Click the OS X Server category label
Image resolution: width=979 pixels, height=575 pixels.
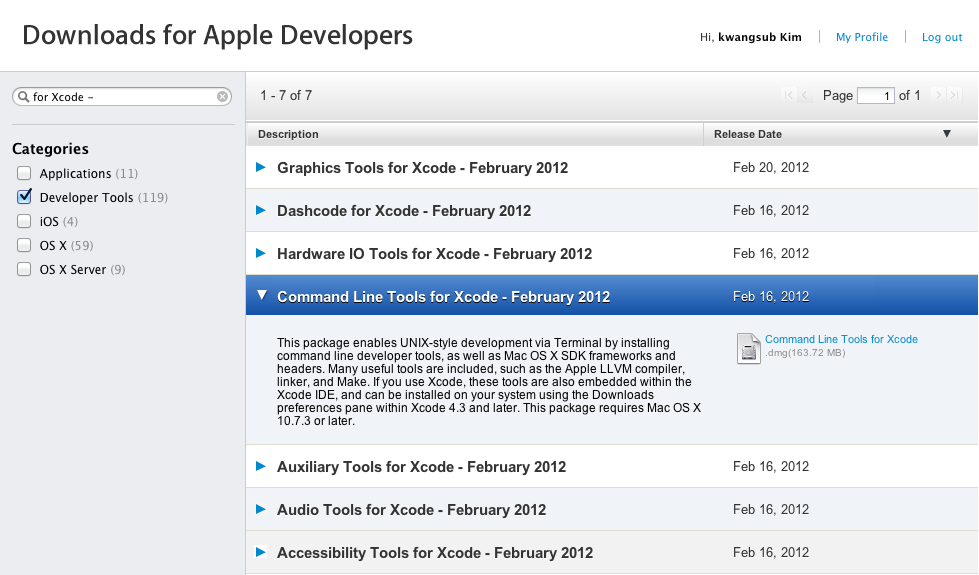pos(72,270)
